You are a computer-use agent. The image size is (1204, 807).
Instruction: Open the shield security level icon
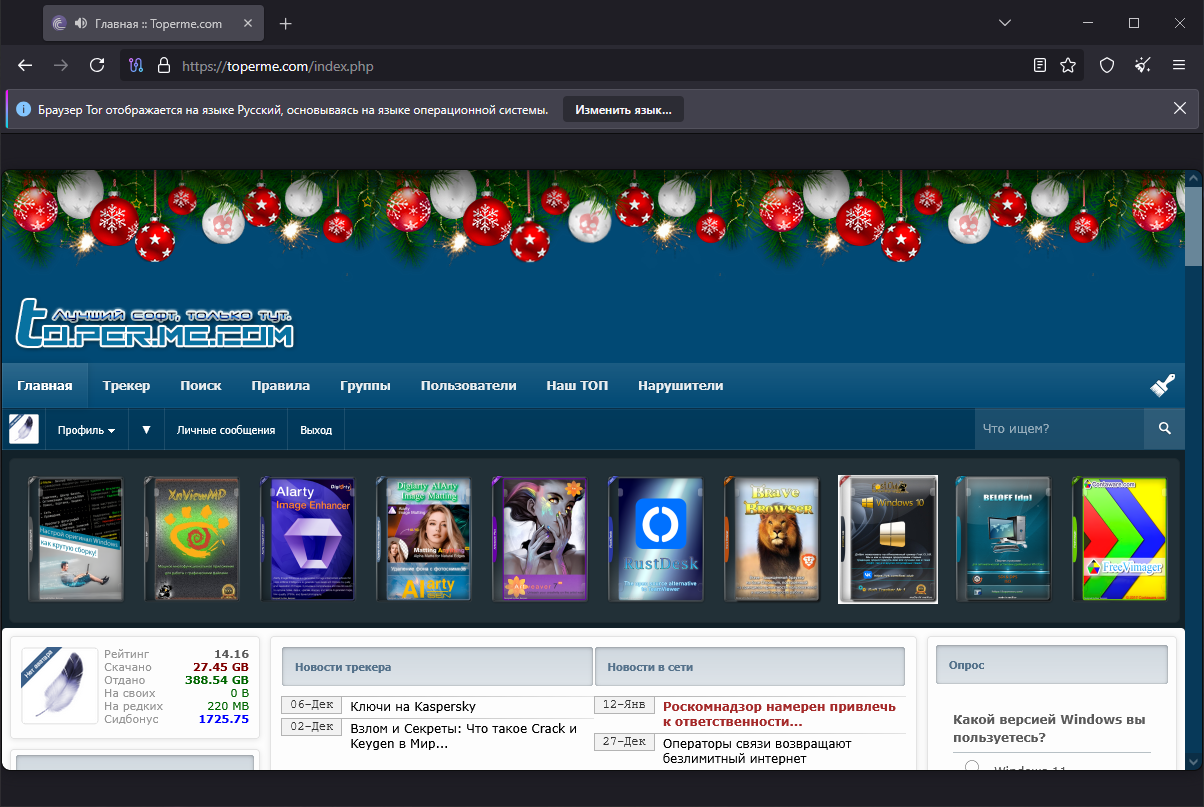[1107, 65]
